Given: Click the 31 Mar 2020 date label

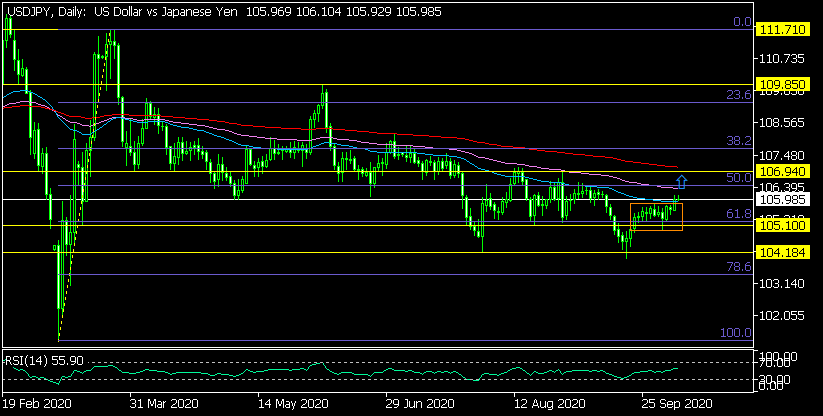Looking at the screenshot, I should coord(164,404).
